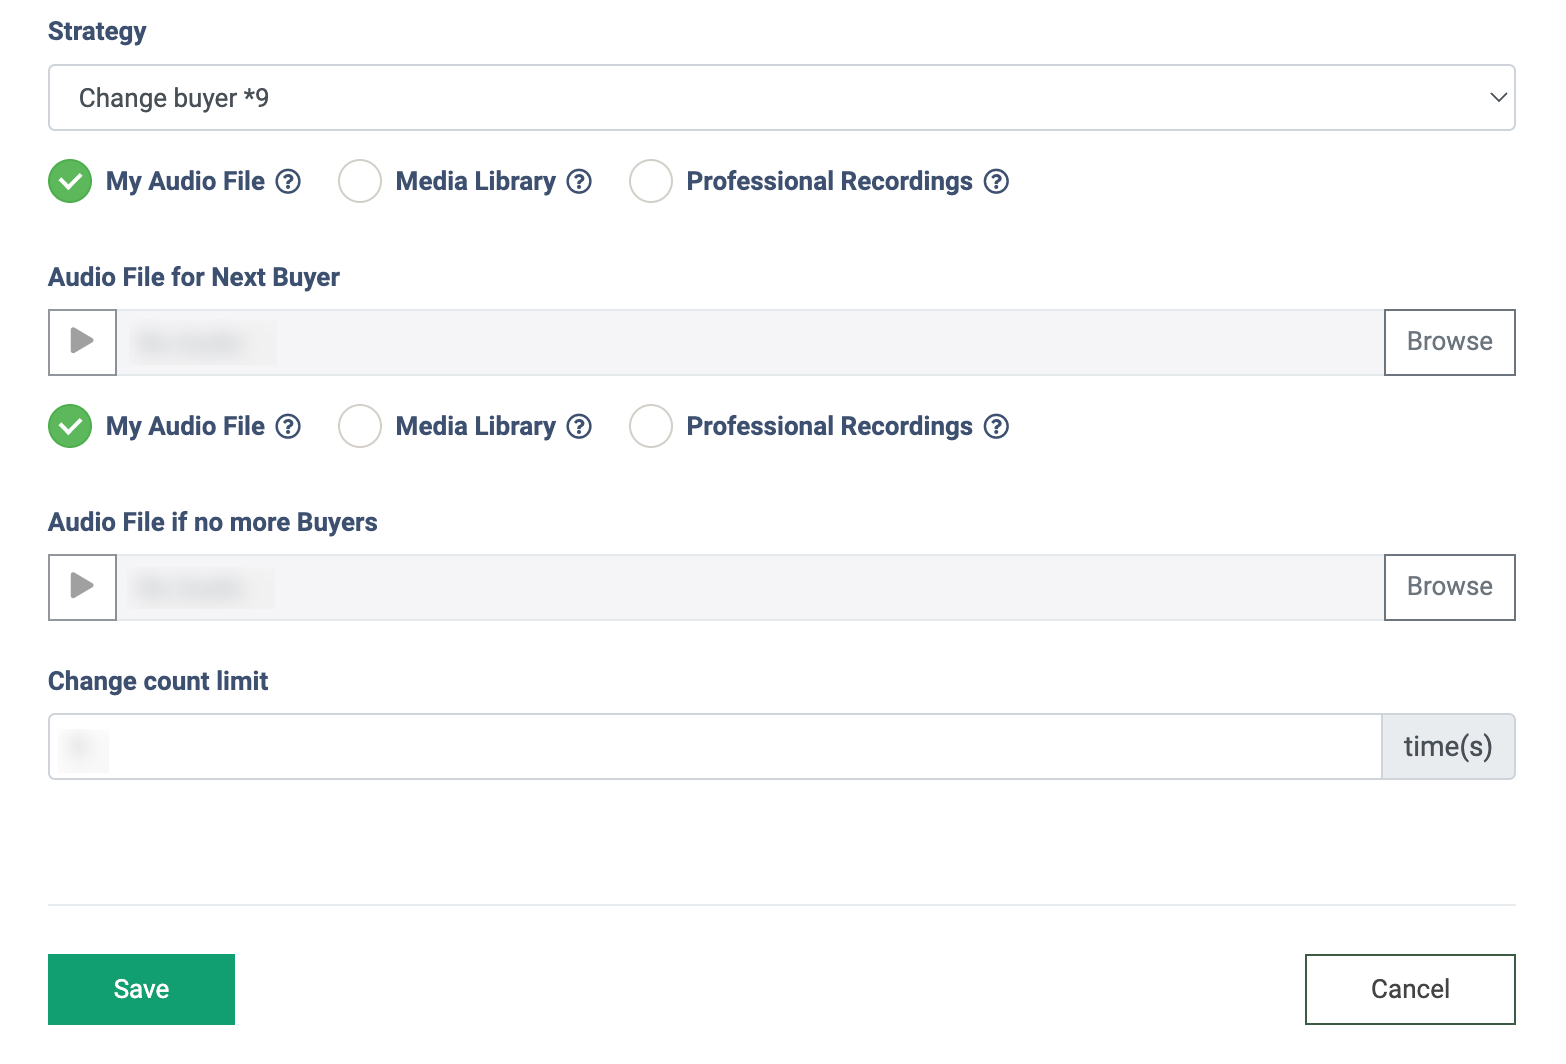Viewport: 1566px width, 1064px height.
Task: Click help icon beside second Professional Recordings
Action: click(x=996, y=426)
